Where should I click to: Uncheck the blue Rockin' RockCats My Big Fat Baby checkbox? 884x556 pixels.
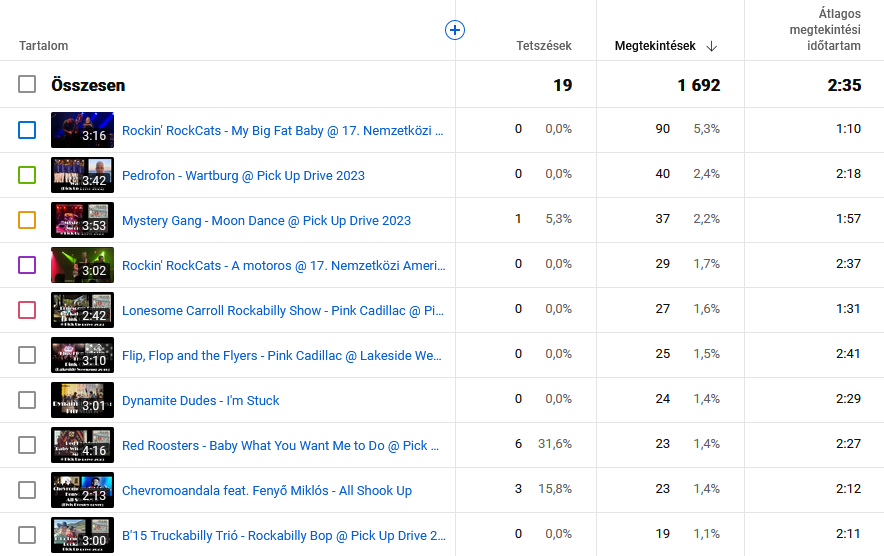click(x=27, y=130)
